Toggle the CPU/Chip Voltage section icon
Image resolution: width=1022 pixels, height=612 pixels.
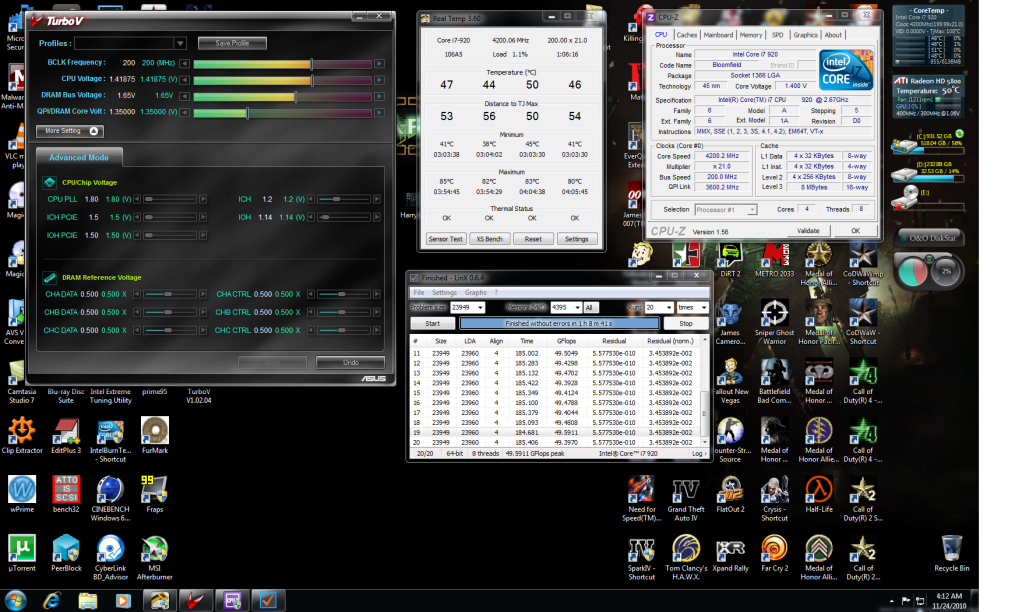point(50,182)
